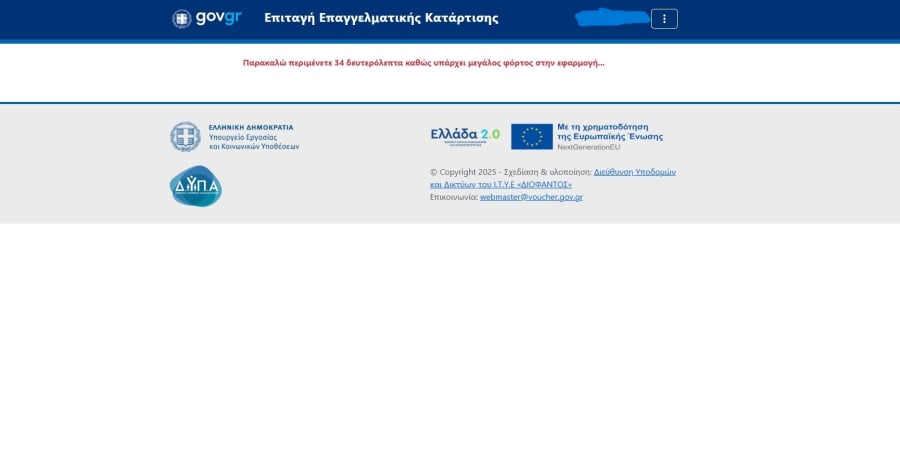Click the NextGenerationEU label
This screenshot has width=900, height=475.
(588, 147)
